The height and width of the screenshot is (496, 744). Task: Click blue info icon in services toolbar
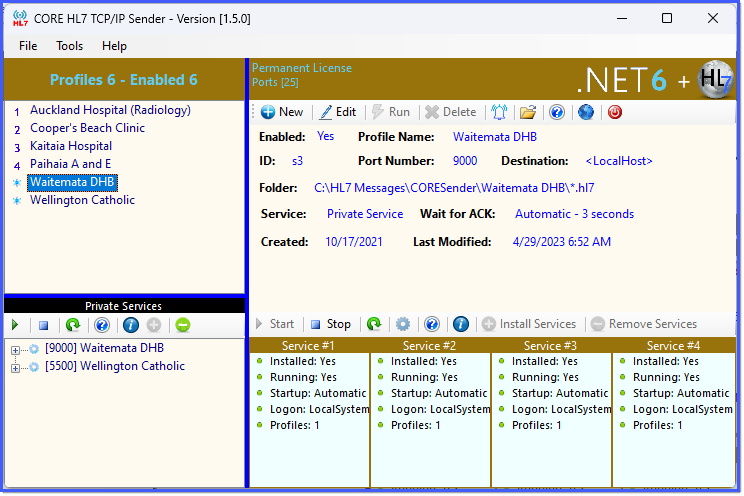(x=461, y=325)
